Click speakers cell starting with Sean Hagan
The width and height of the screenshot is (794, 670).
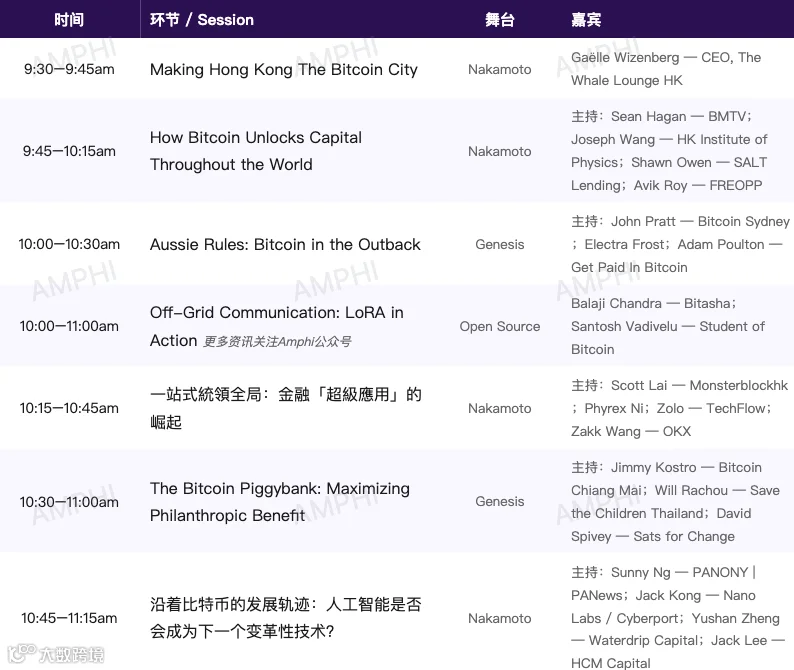coord(669,151)
